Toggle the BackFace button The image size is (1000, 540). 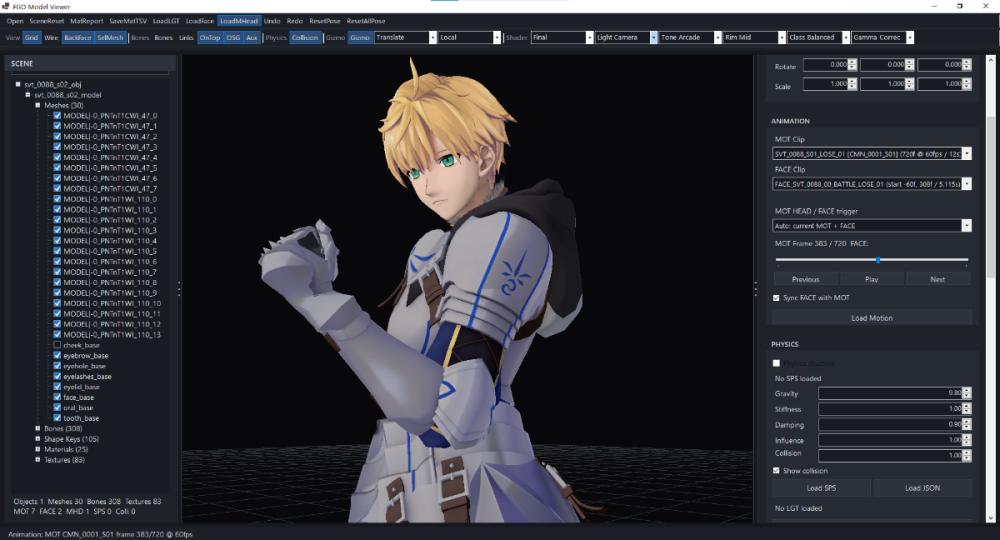pos(78,38)
